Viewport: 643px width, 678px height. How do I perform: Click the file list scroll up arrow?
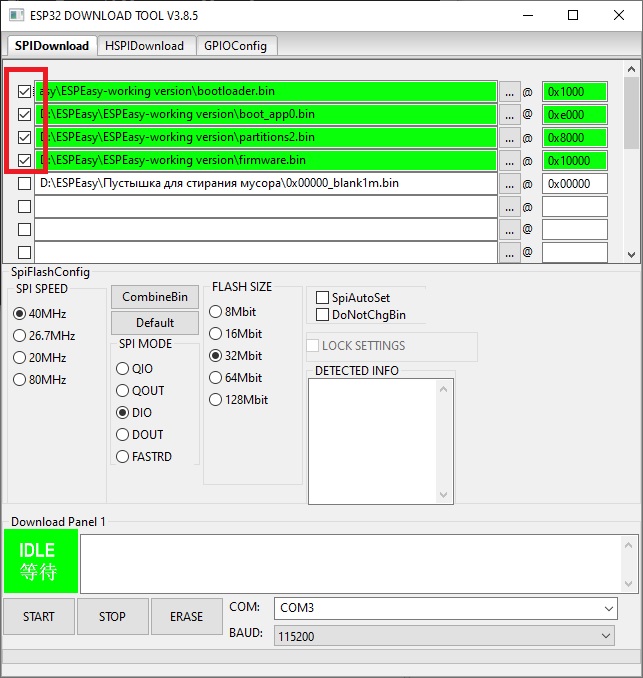click(631, 69)
